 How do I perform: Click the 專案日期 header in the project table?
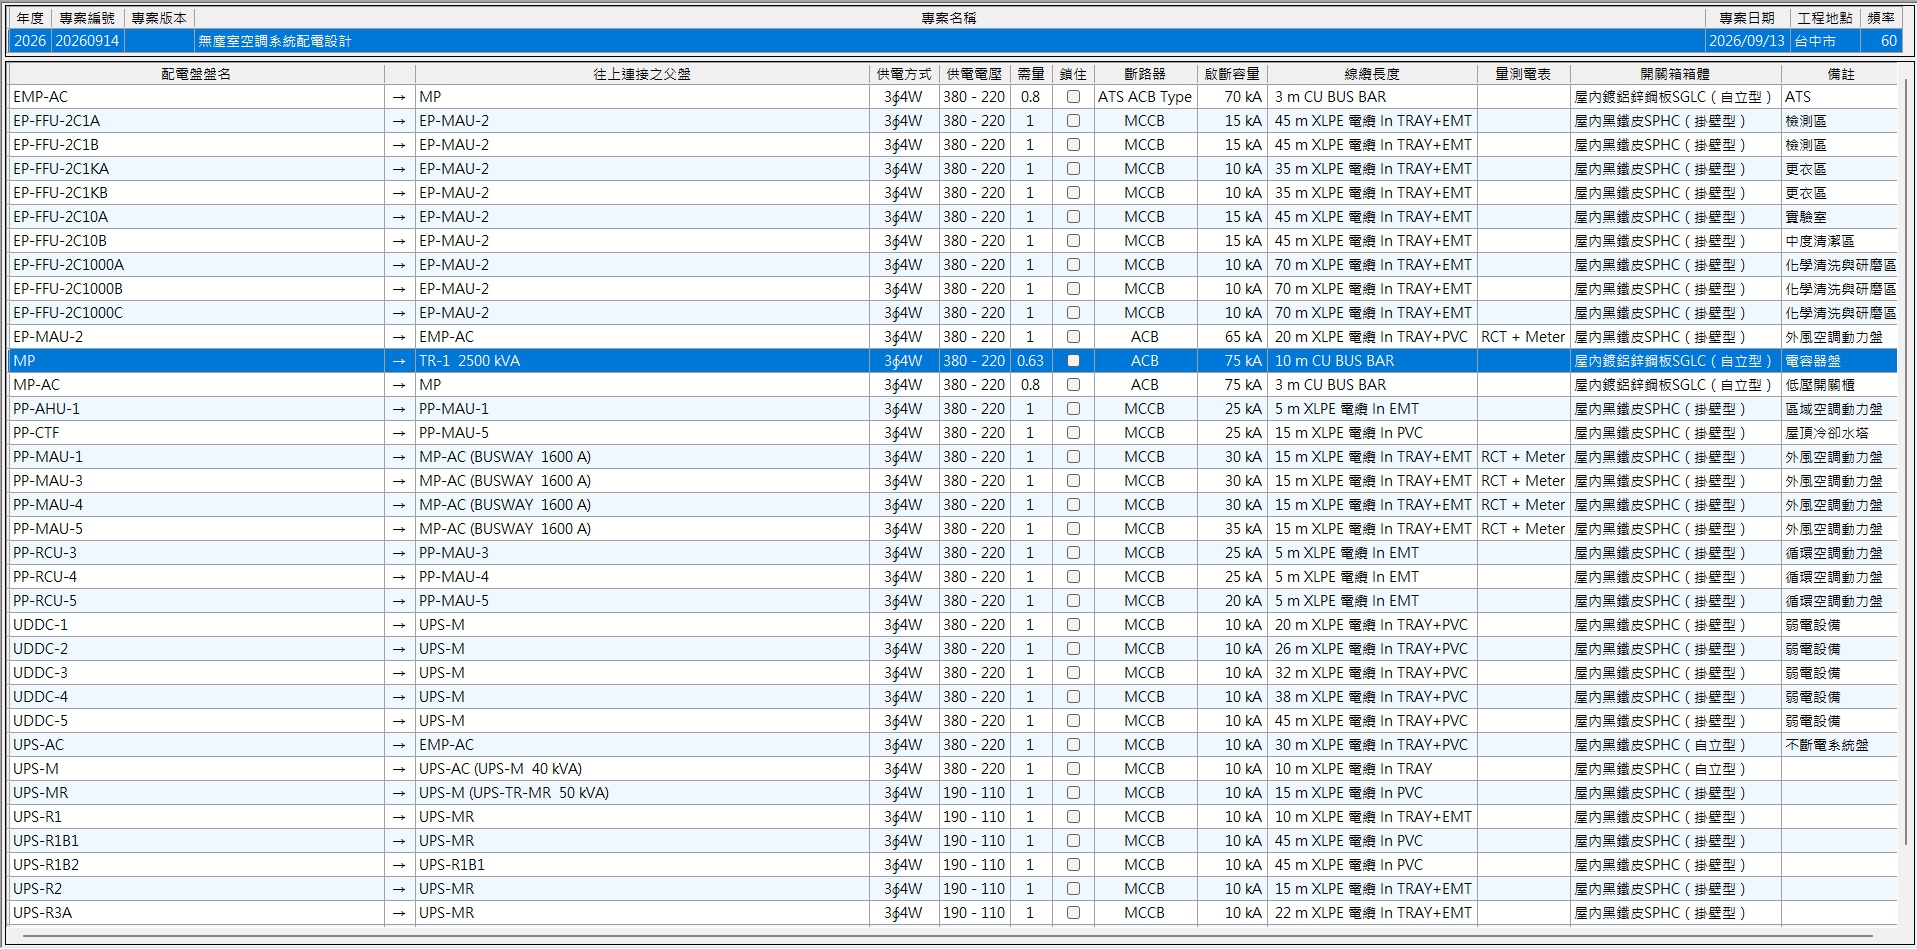(x=1747, y=18)
